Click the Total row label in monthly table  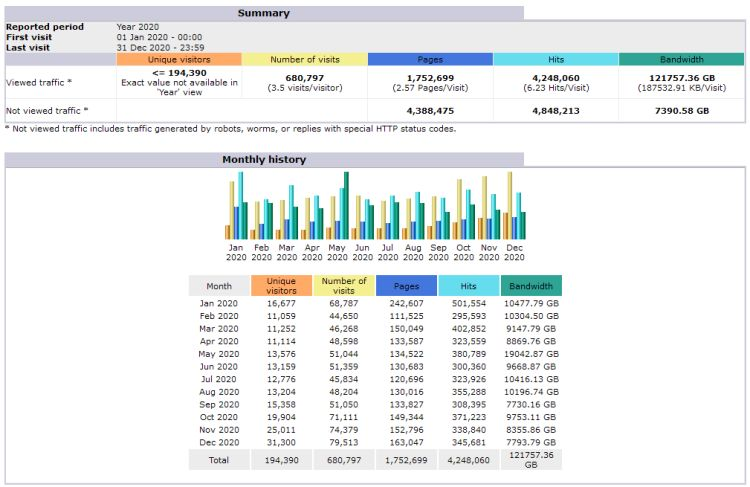(x=219, y=460)
